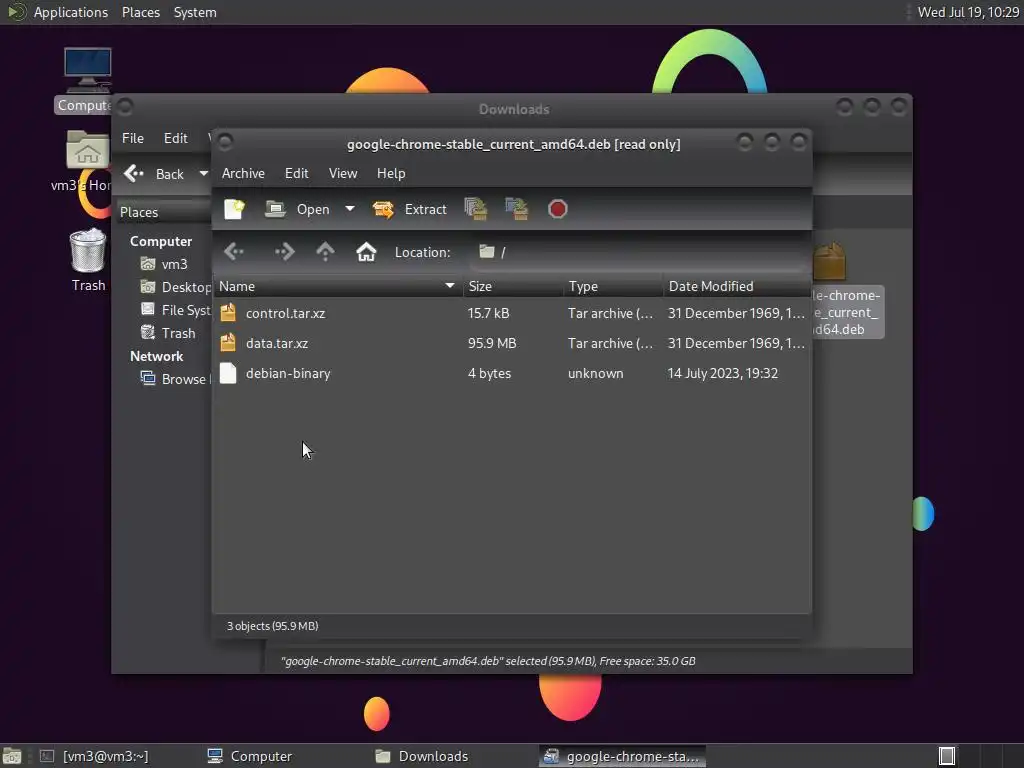
Task: Select Browse Network in Downloads sidebar
Action: point(175,379)
